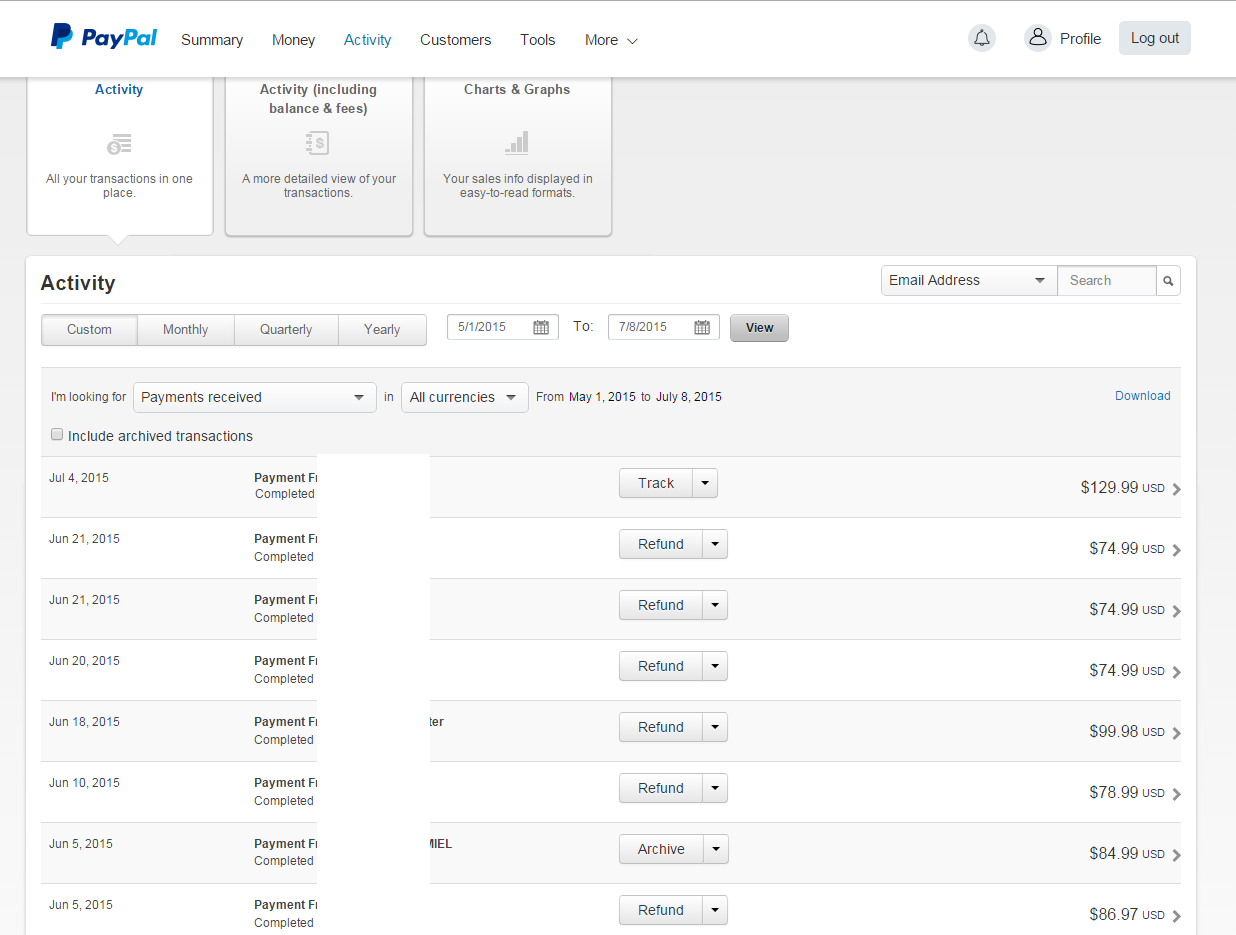This screenshot has height=935, width=1236.
Task: Expand the All currencies dropdown
Action: click(x=464, y=397)
